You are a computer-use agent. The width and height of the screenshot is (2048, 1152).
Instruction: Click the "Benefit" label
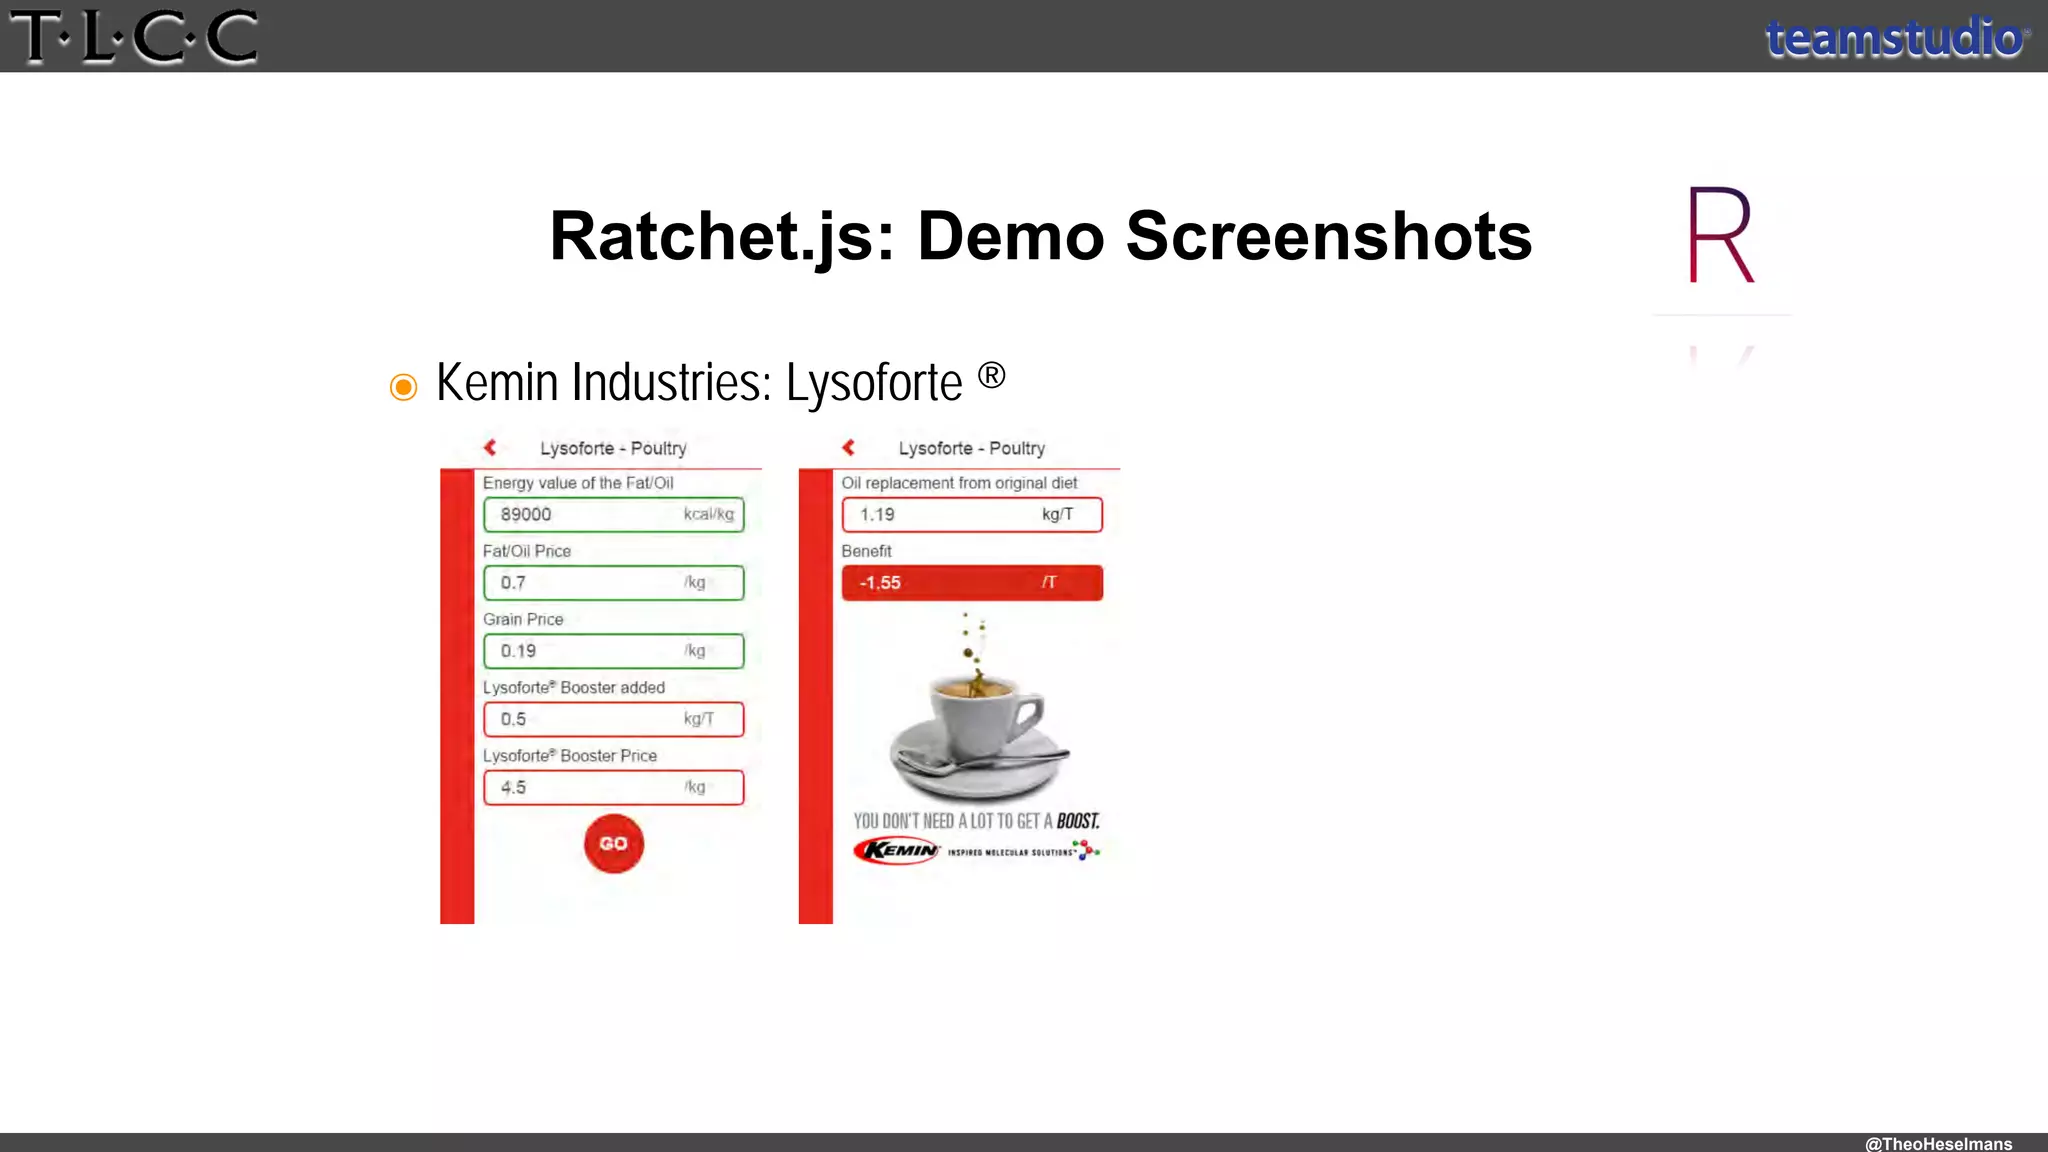pos(866,551)
